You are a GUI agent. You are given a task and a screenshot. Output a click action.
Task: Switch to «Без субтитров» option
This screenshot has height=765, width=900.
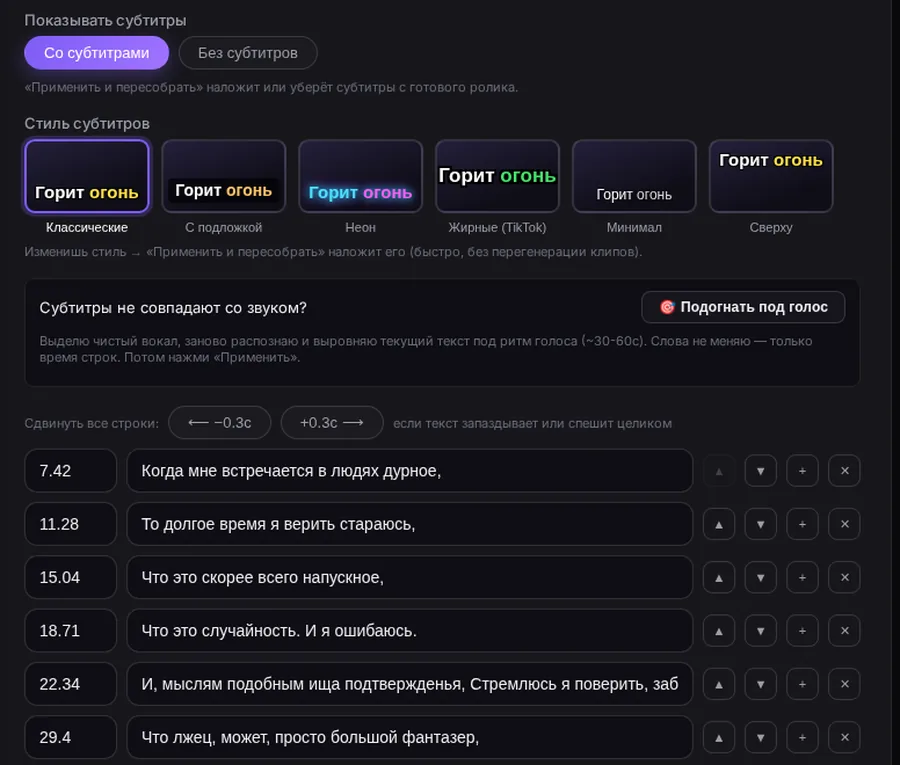tap(248, 53)
